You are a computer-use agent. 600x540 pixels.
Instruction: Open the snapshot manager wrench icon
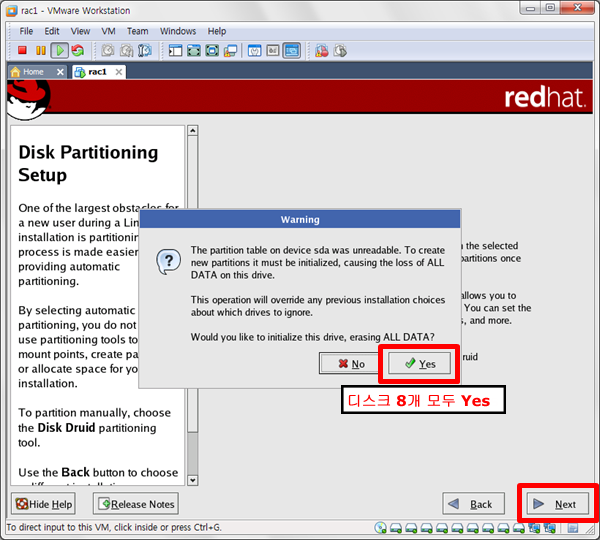(145, 50)
